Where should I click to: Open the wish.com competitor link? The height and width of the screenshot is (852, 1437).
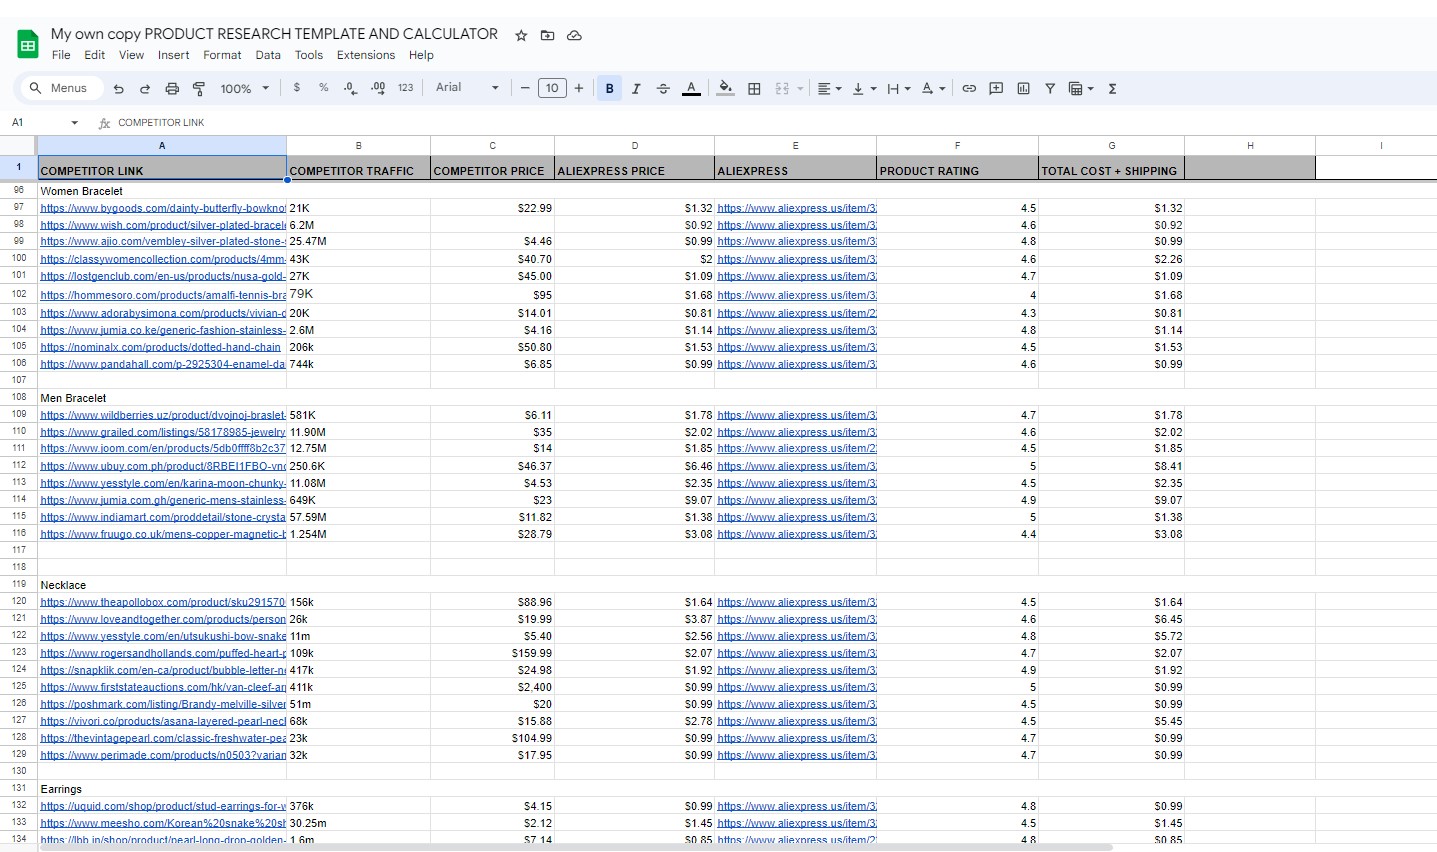pyautogui.click(x=163, y=225)
